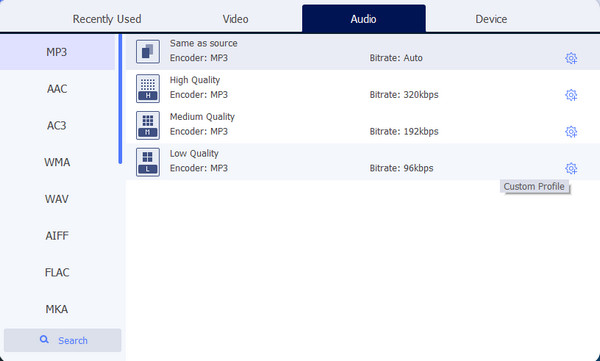Click the Search format field

tap(63, 340)
